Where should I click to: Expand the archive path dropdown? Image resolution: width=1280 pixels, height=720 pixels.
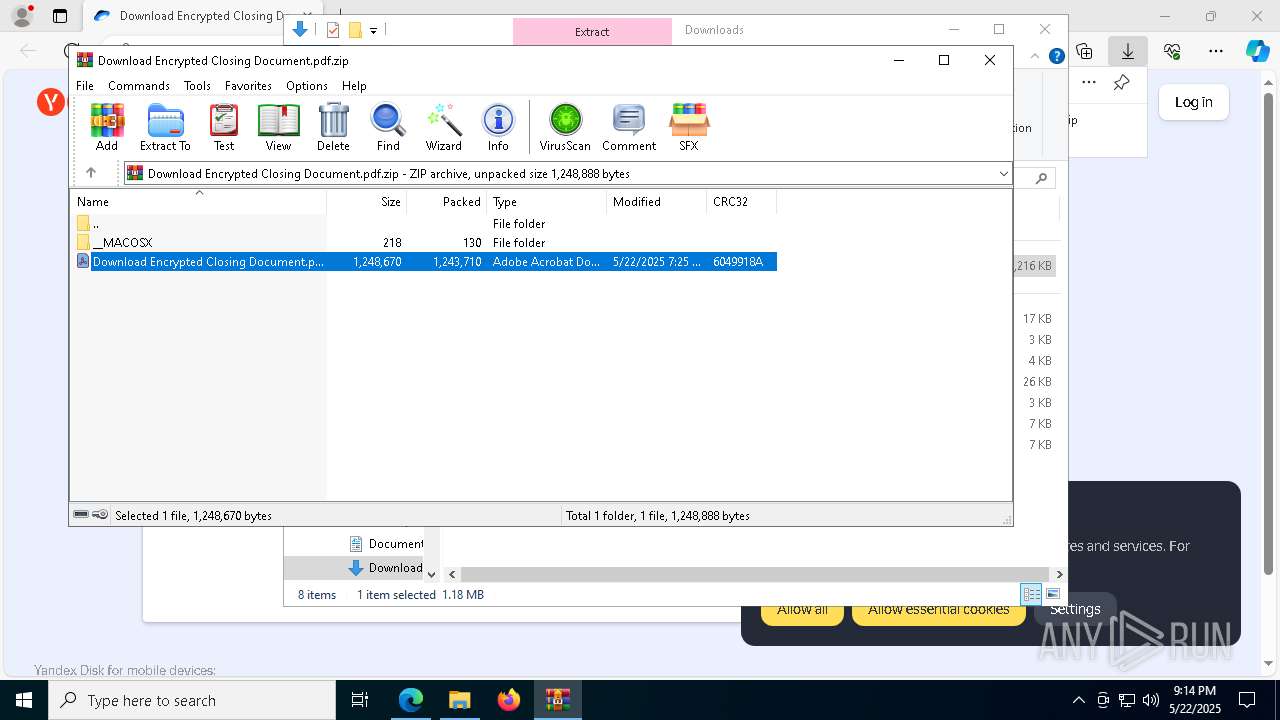tap(1003, 174)
